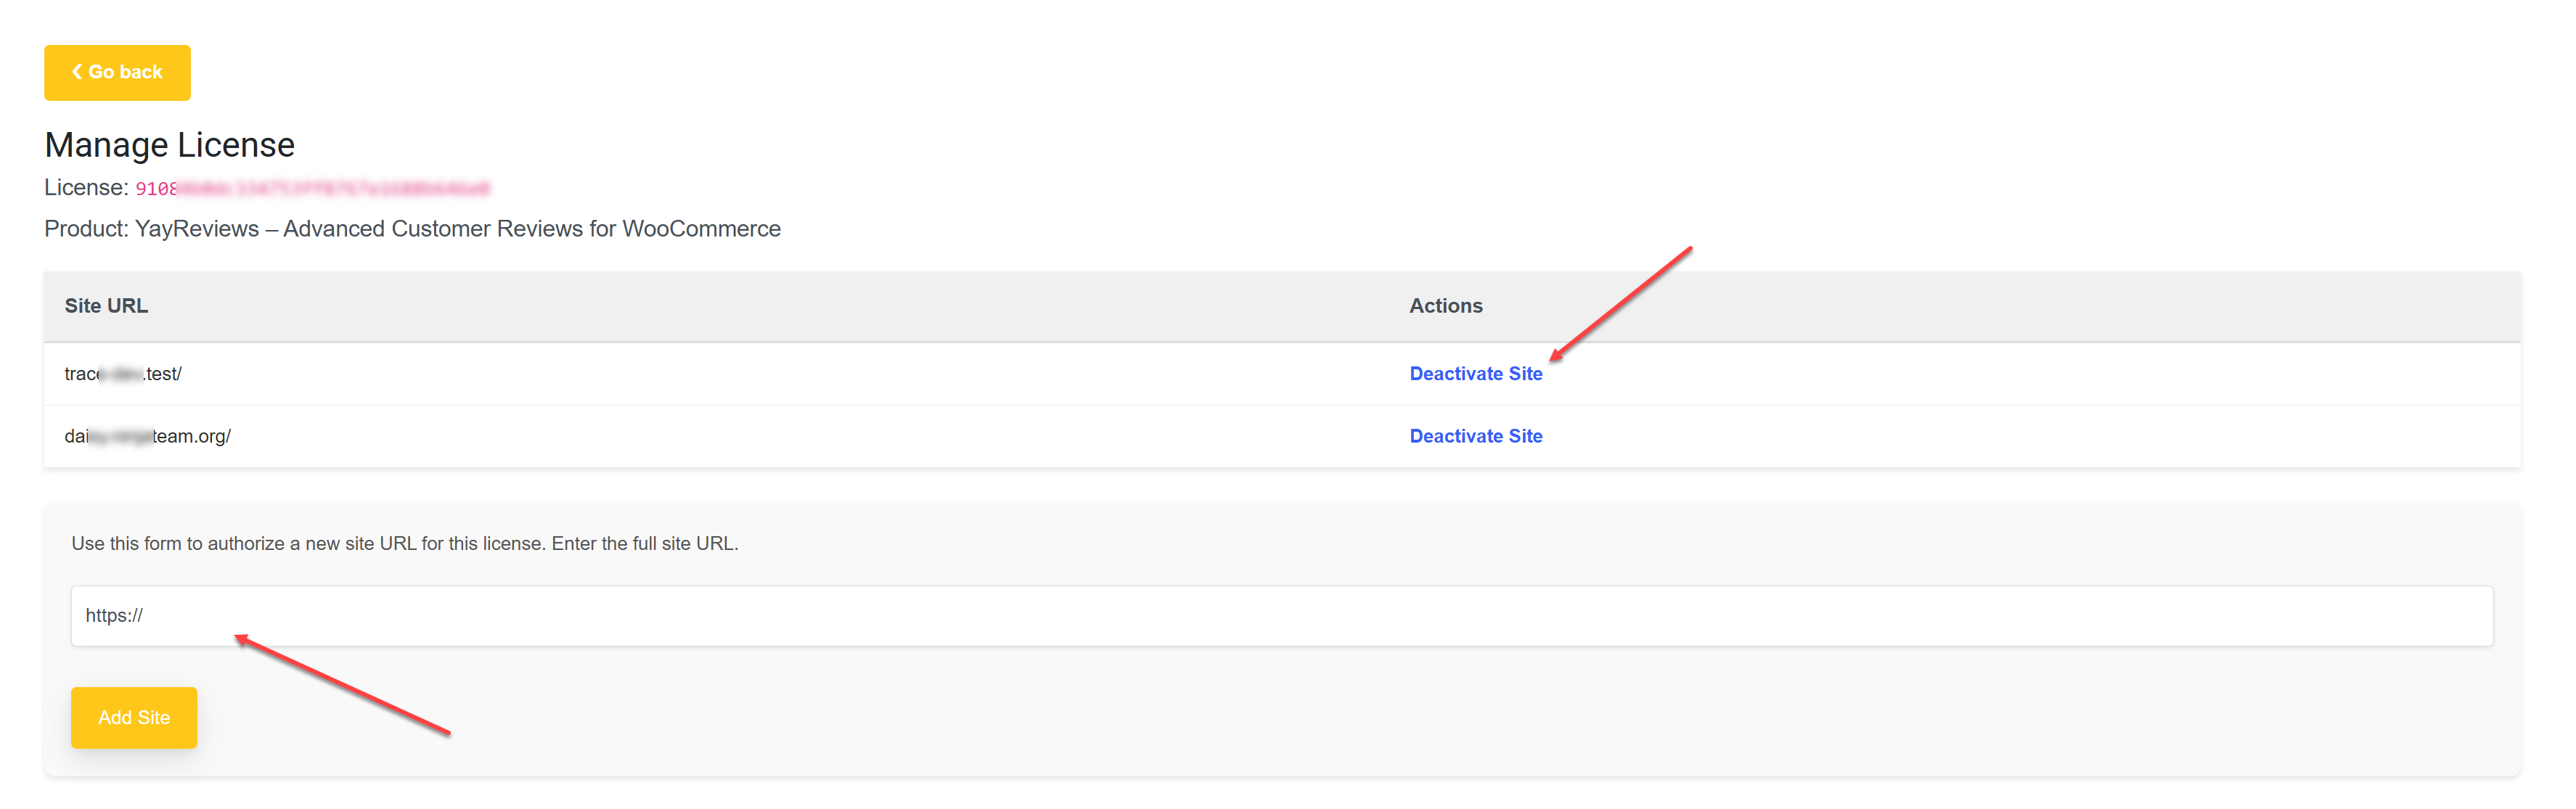Viewport: 2576px width, 809px height.
Task: Click the left chevron icon beside Go back
Action: coord(77,71)
